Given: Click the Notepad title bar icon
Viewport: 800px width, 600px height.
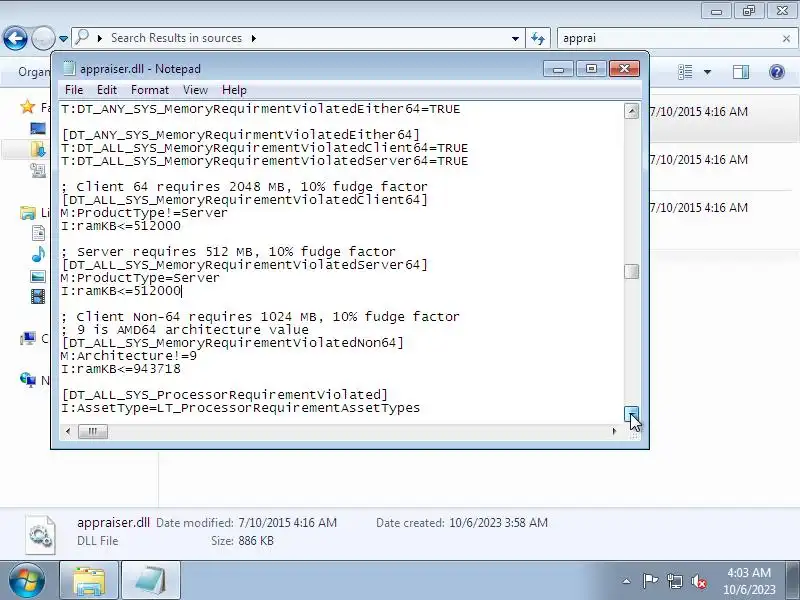Looking at the screenshot, I should pos(69,68).
